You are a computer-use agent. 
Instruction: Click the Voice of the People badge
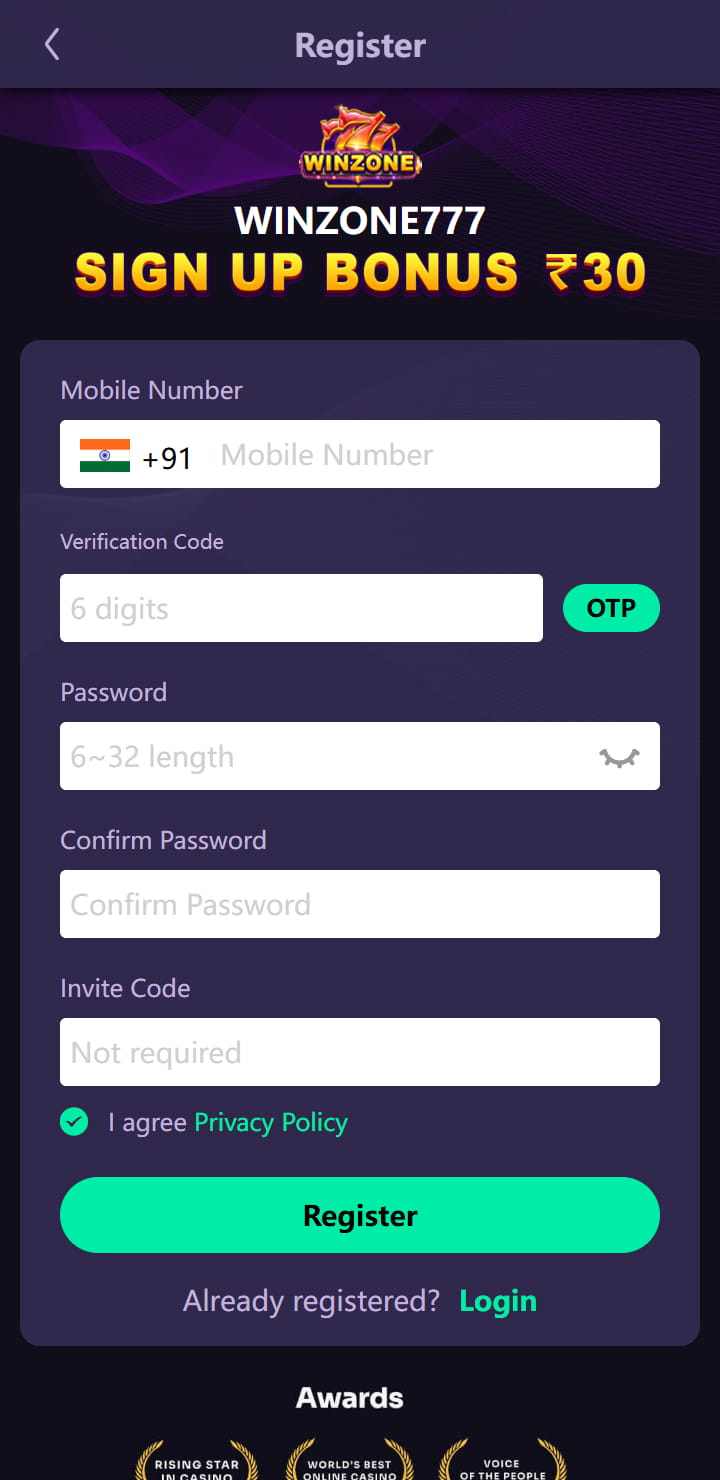[x=502, y=1462]
